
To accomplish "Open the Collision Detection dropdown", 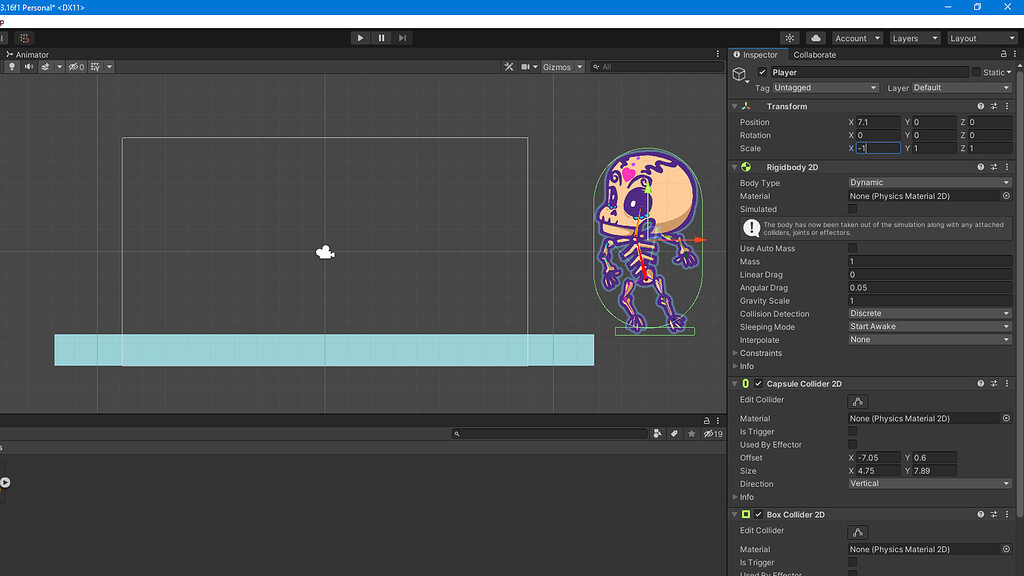I will click(928, 313).
